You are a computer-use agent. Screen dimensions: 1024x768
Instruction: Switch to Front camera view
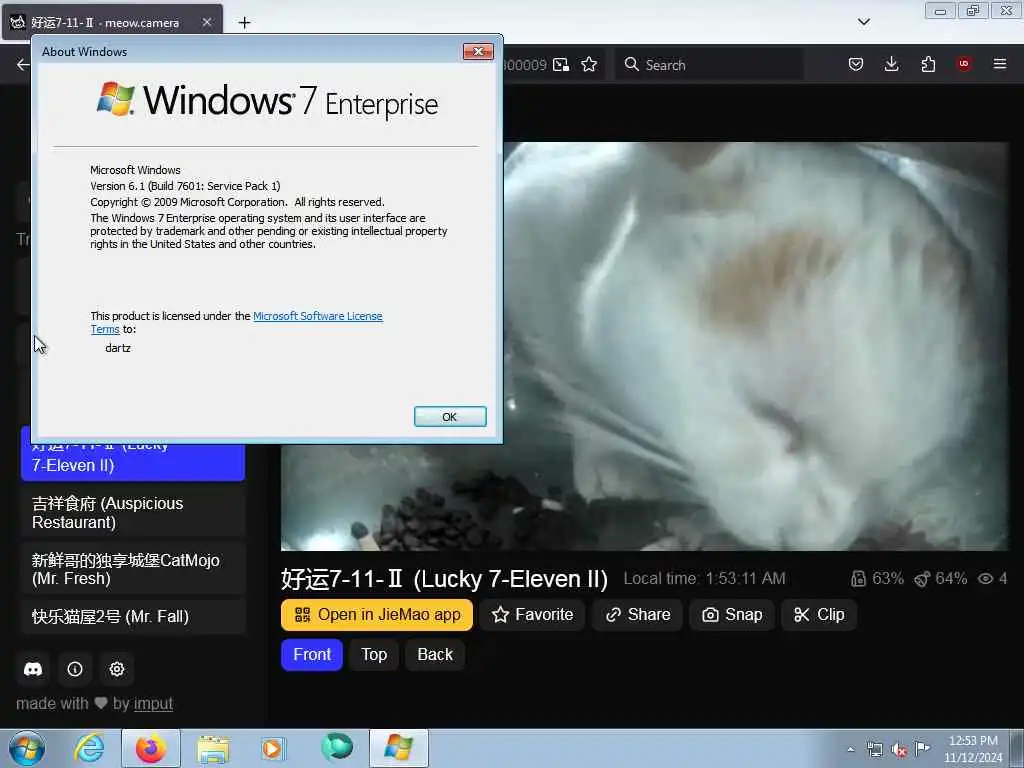point(312,654)
